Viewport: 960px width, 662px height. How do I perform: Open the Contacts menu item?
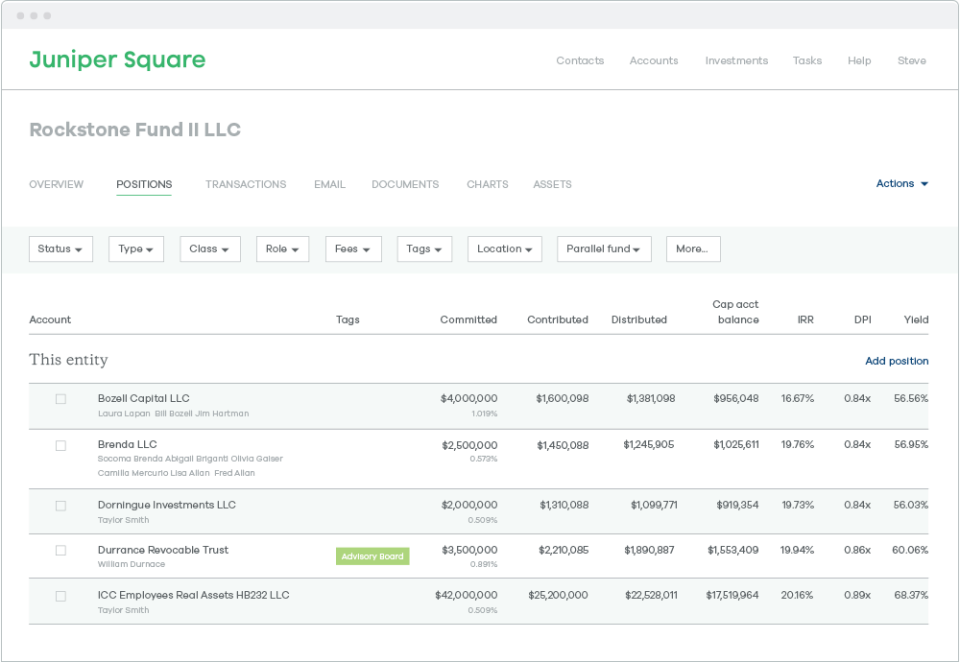(x=580, y=61)
